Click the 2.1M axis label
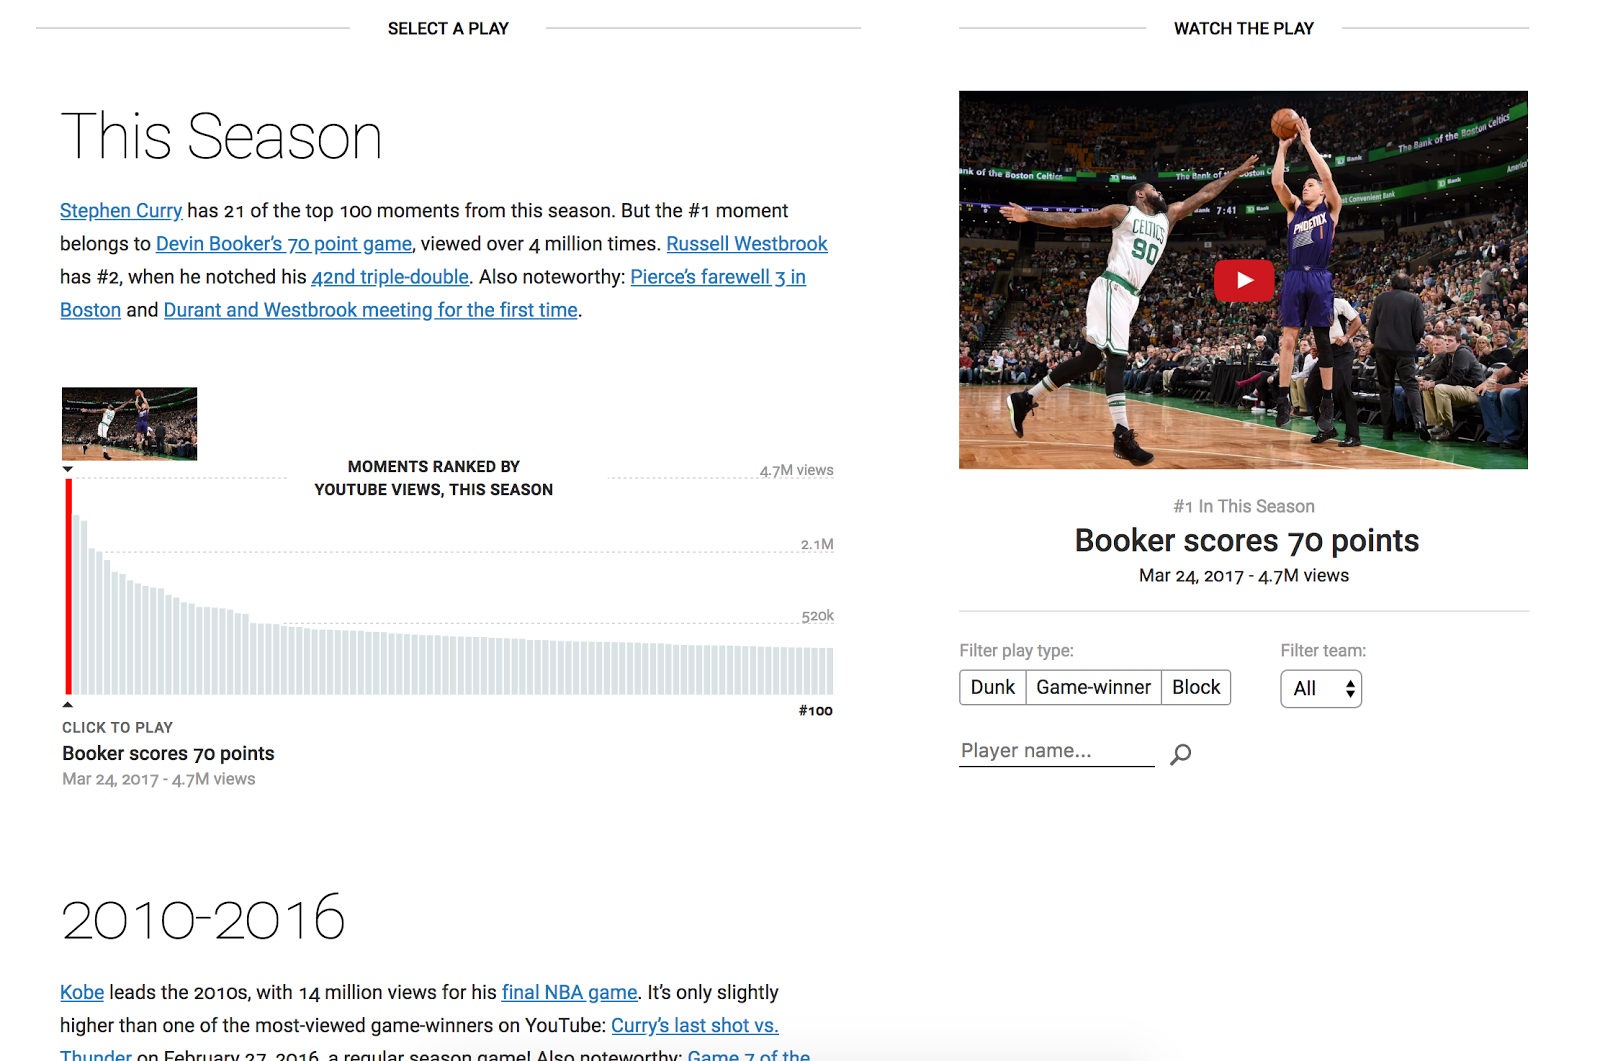Viewport: 1600px width, 1061px height. (x=817, y=544)
